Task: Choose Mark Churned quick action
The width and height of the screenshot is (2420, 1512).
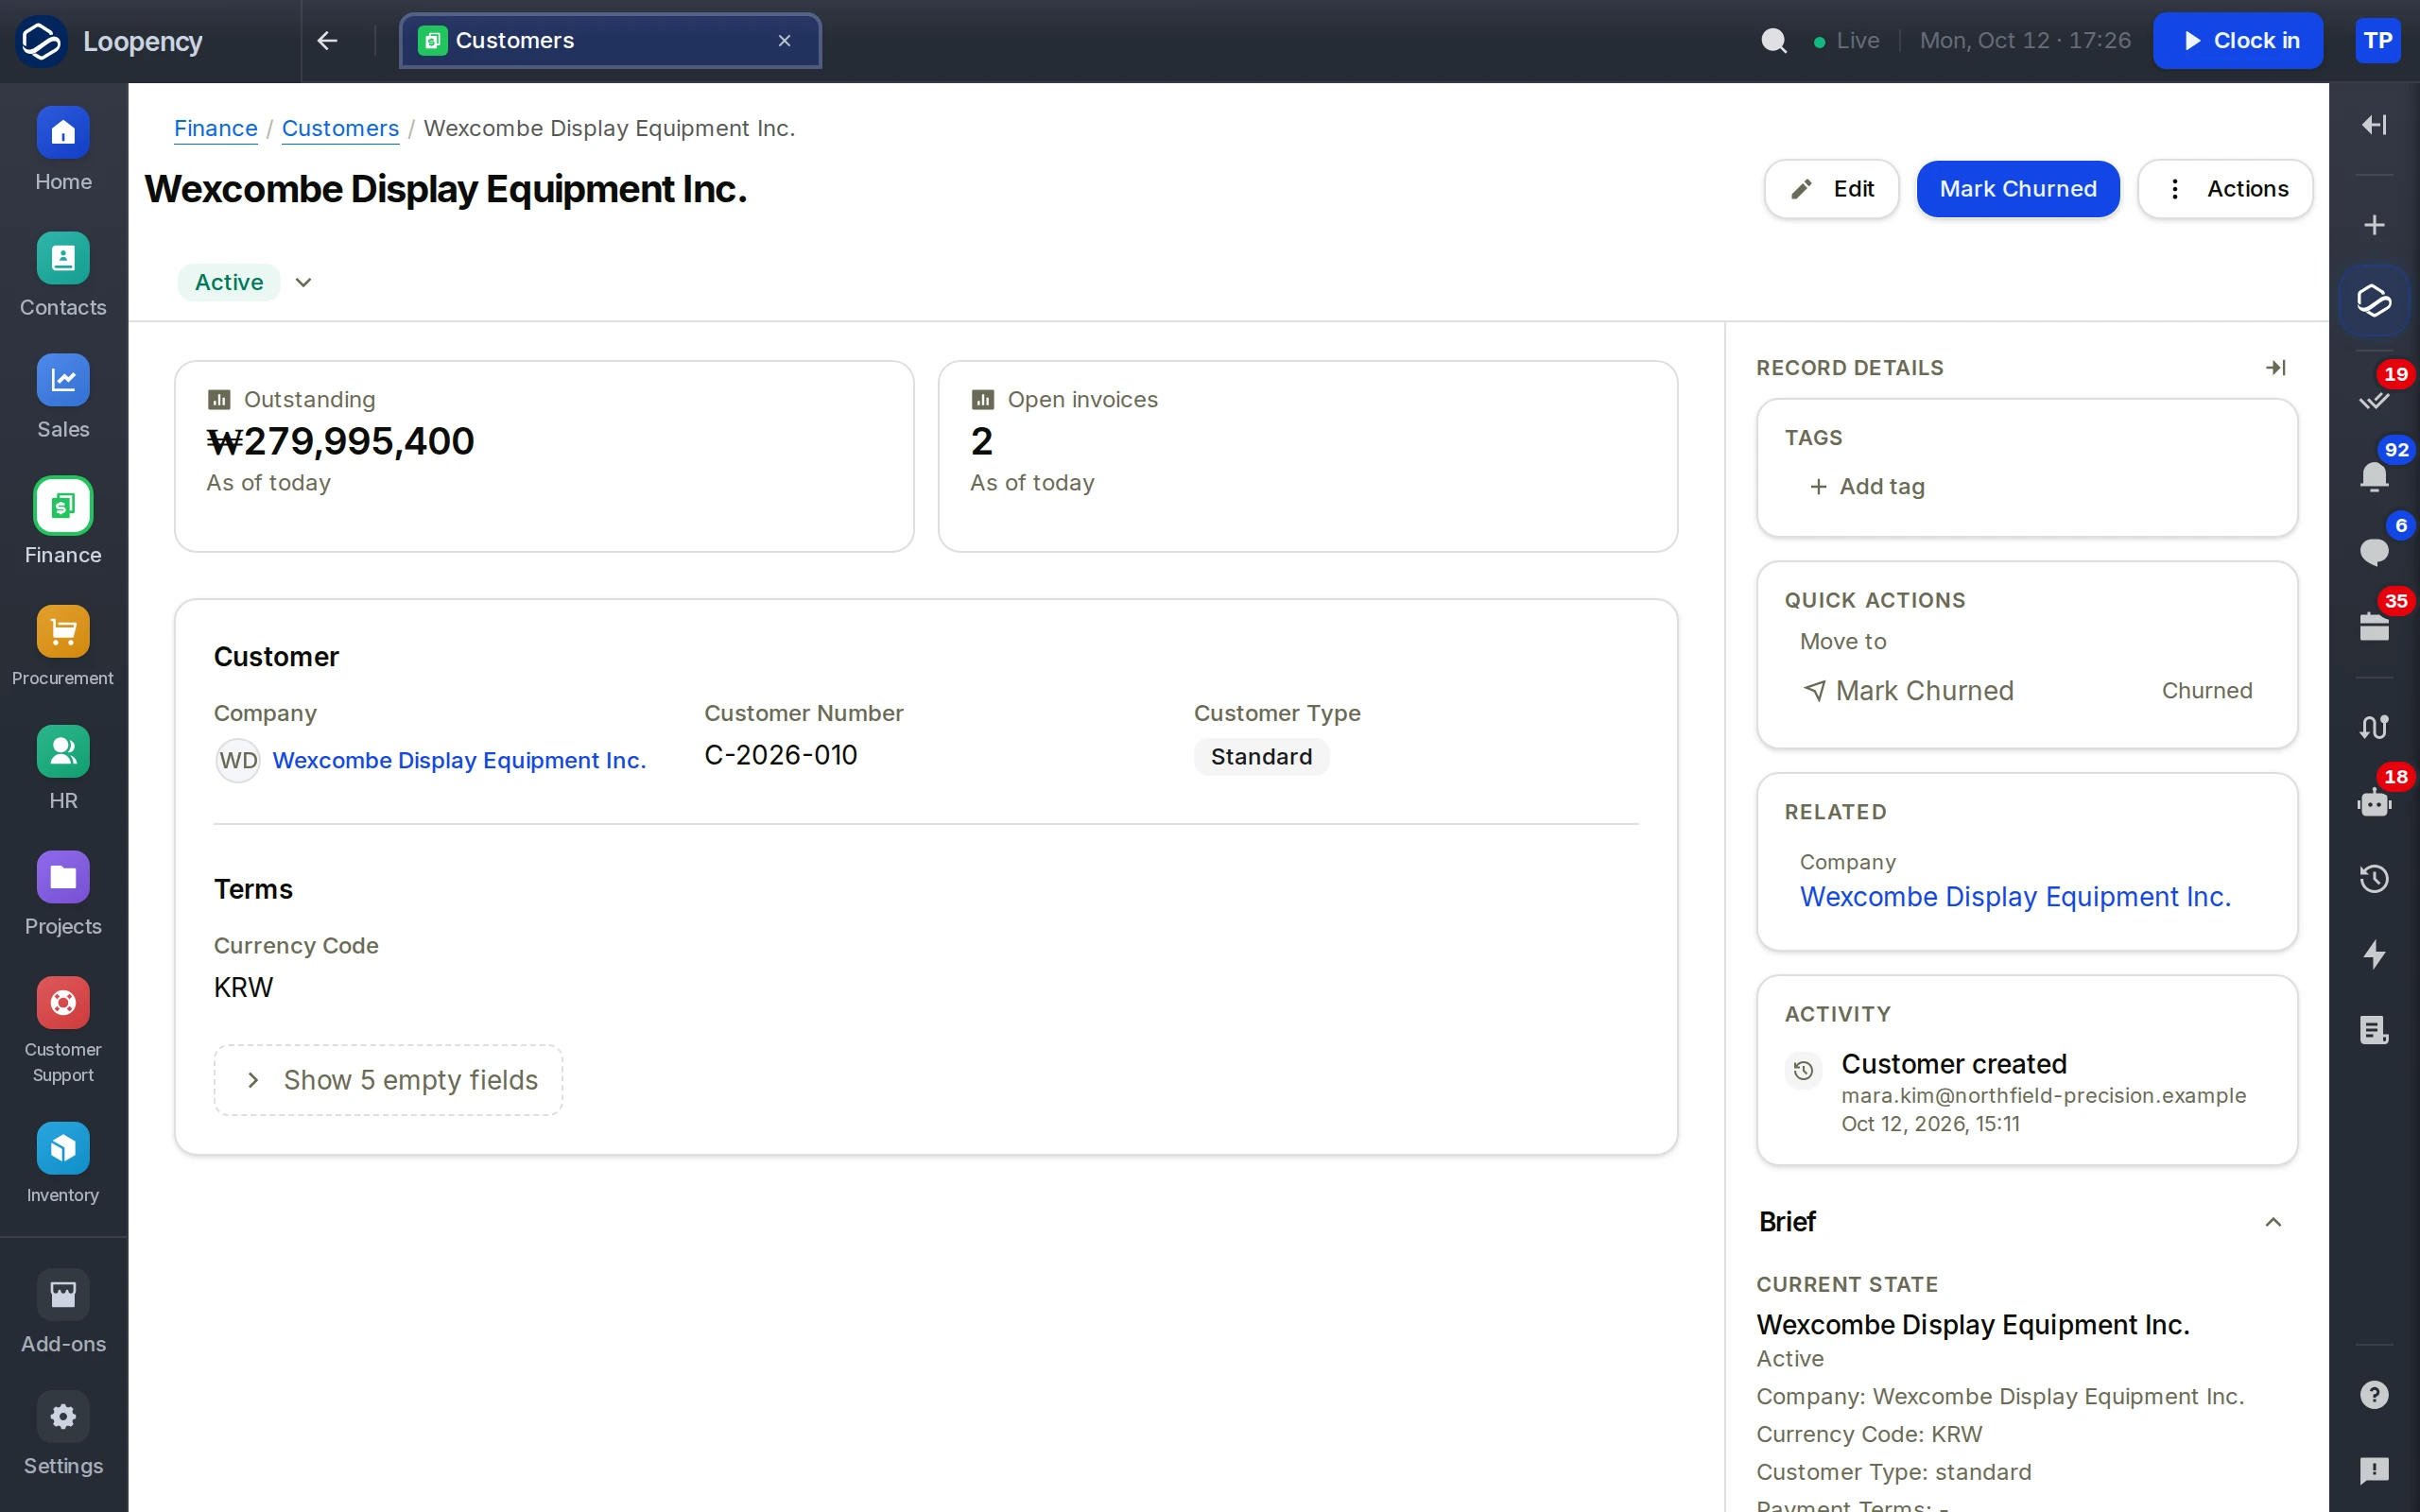Action: [x=2027, y=691]
